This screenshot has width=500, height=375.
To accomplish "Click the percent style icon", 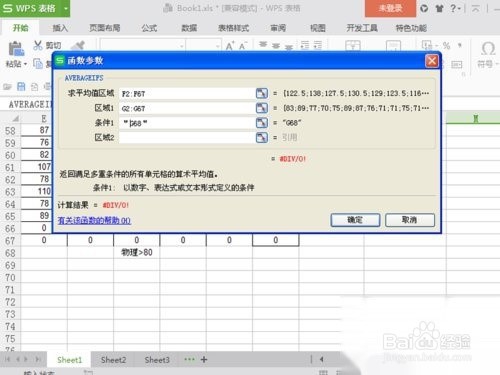I will click(446, 46).
